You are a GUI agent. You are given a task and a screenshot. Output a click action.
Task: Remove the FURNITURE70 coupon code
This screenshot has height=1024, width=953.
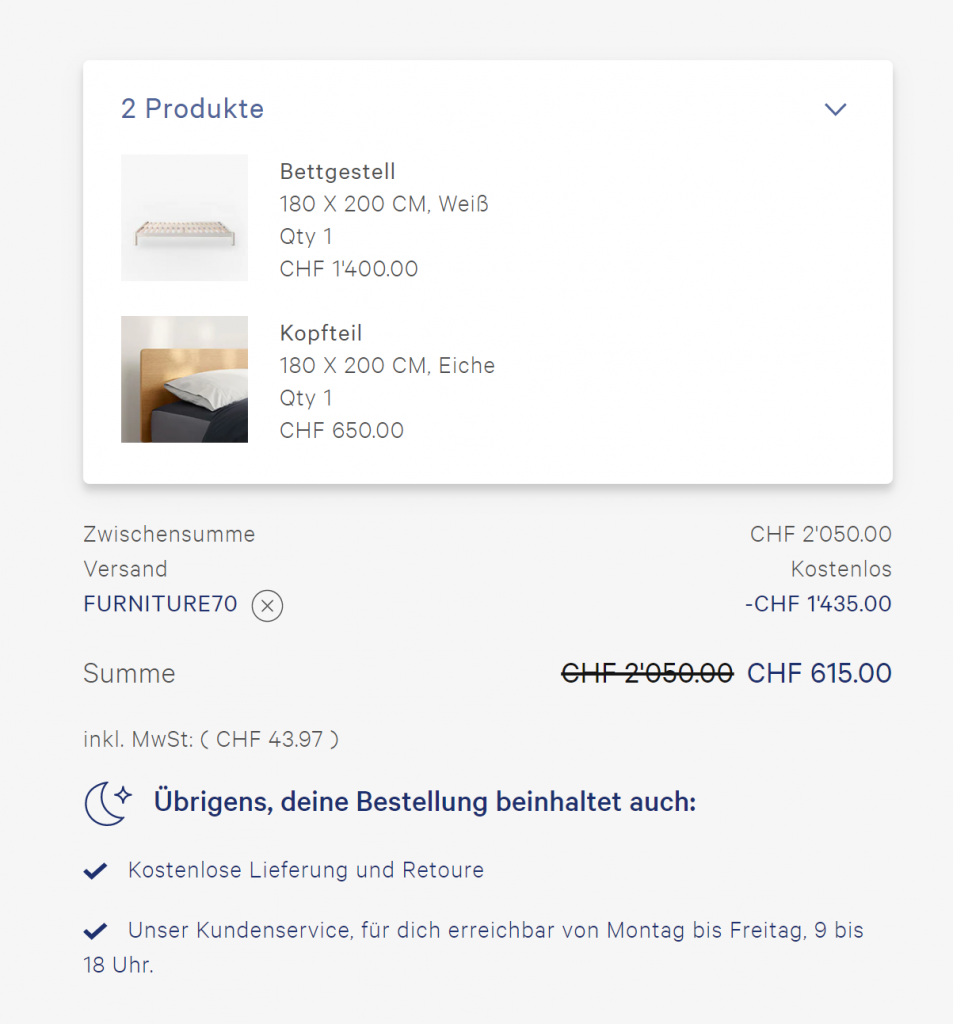[267, 605]
